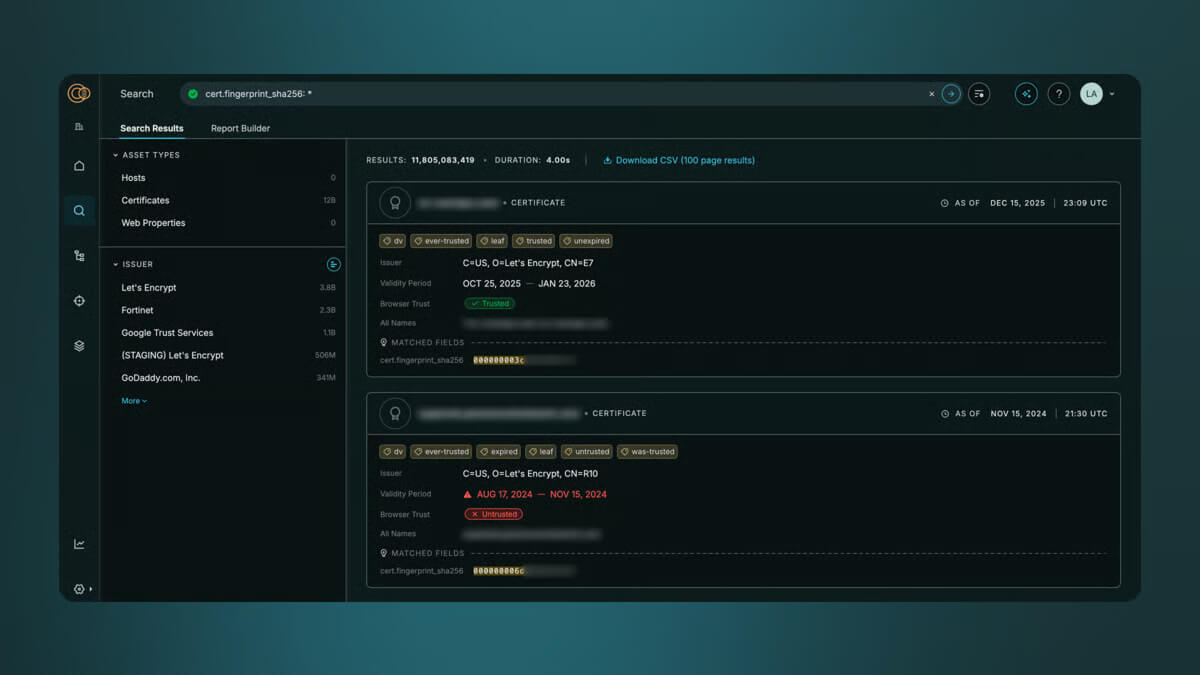Switch to the Report Builder tab

click(x=240, y=128)
